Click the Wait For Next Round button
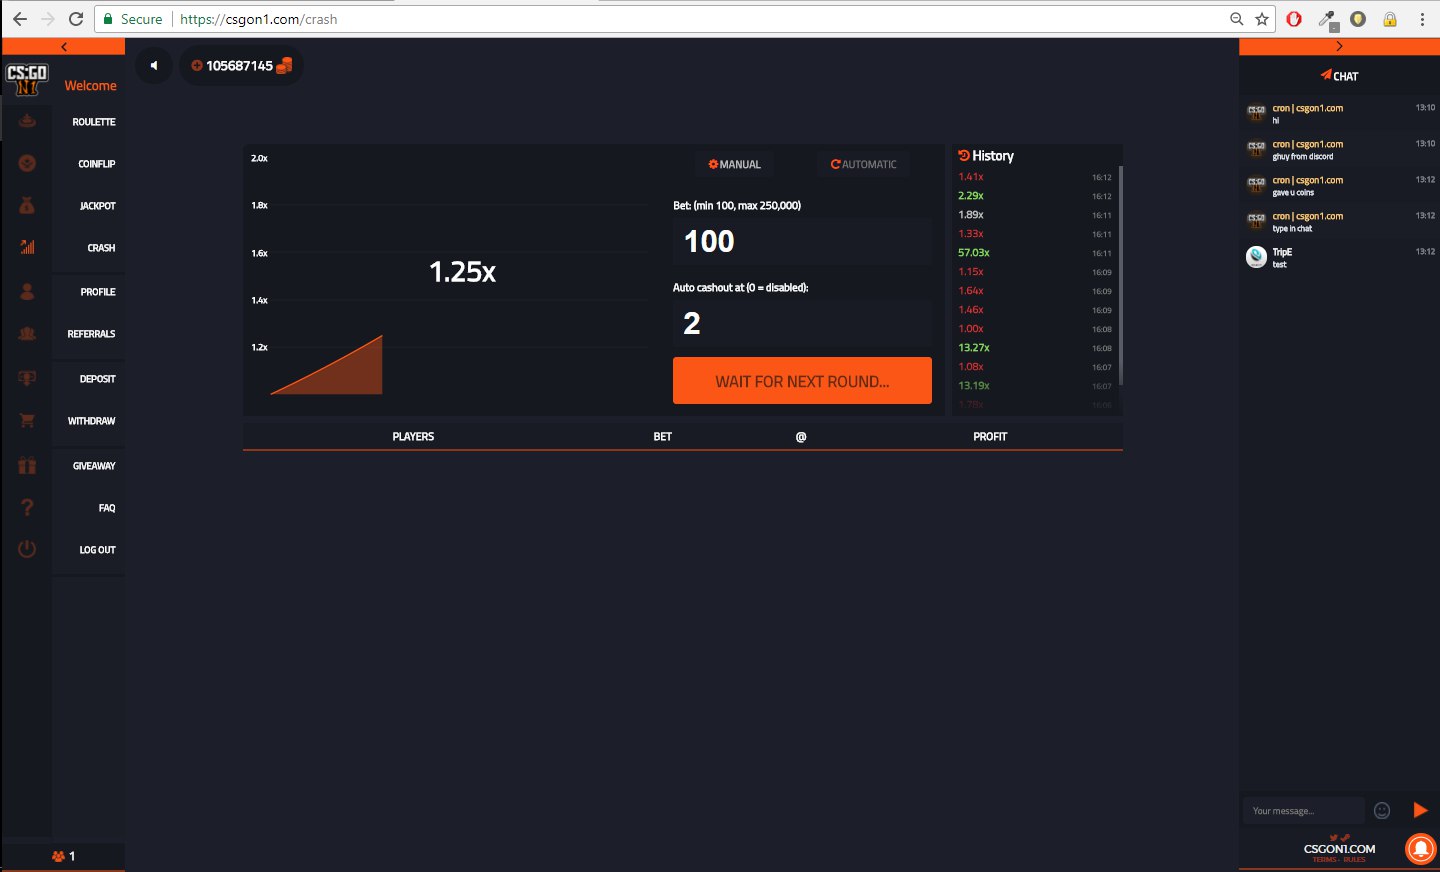 click(802, 381)
